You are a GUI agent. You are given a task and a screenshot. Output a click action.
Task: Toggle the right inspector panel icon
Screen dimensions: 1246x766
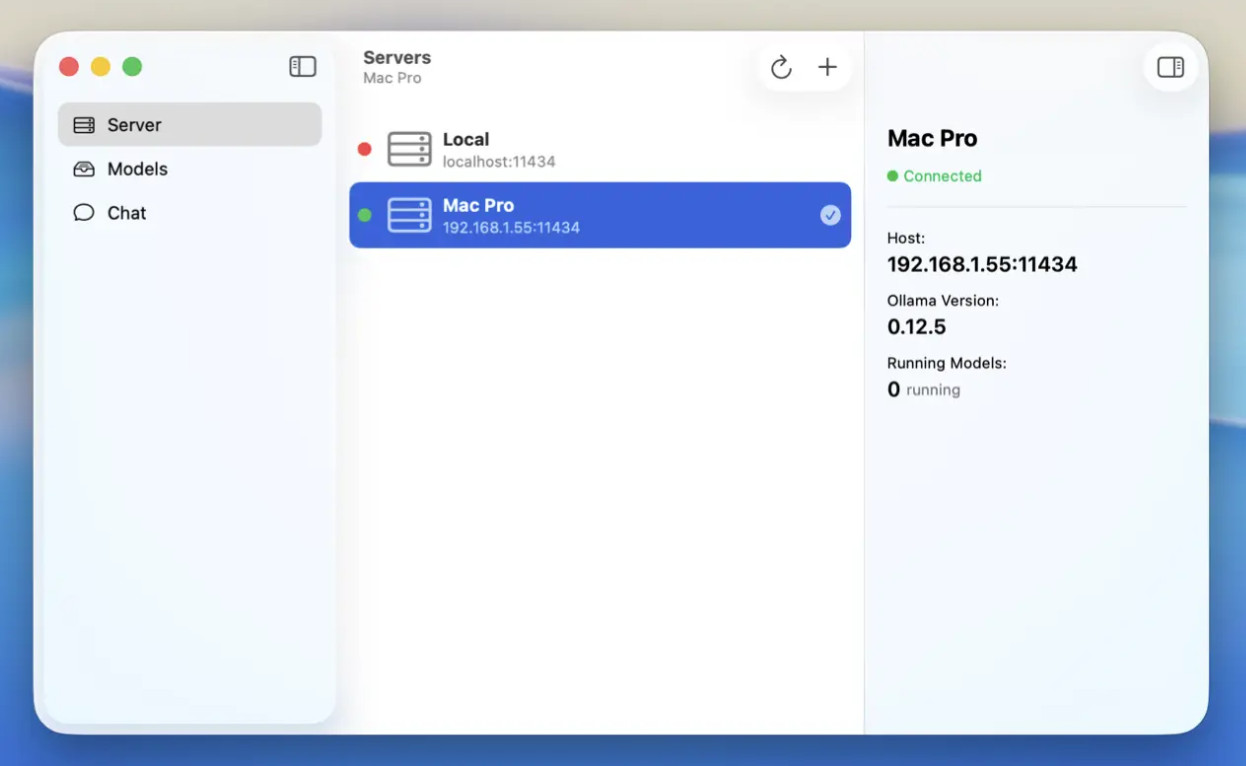tap(1170, 67)
